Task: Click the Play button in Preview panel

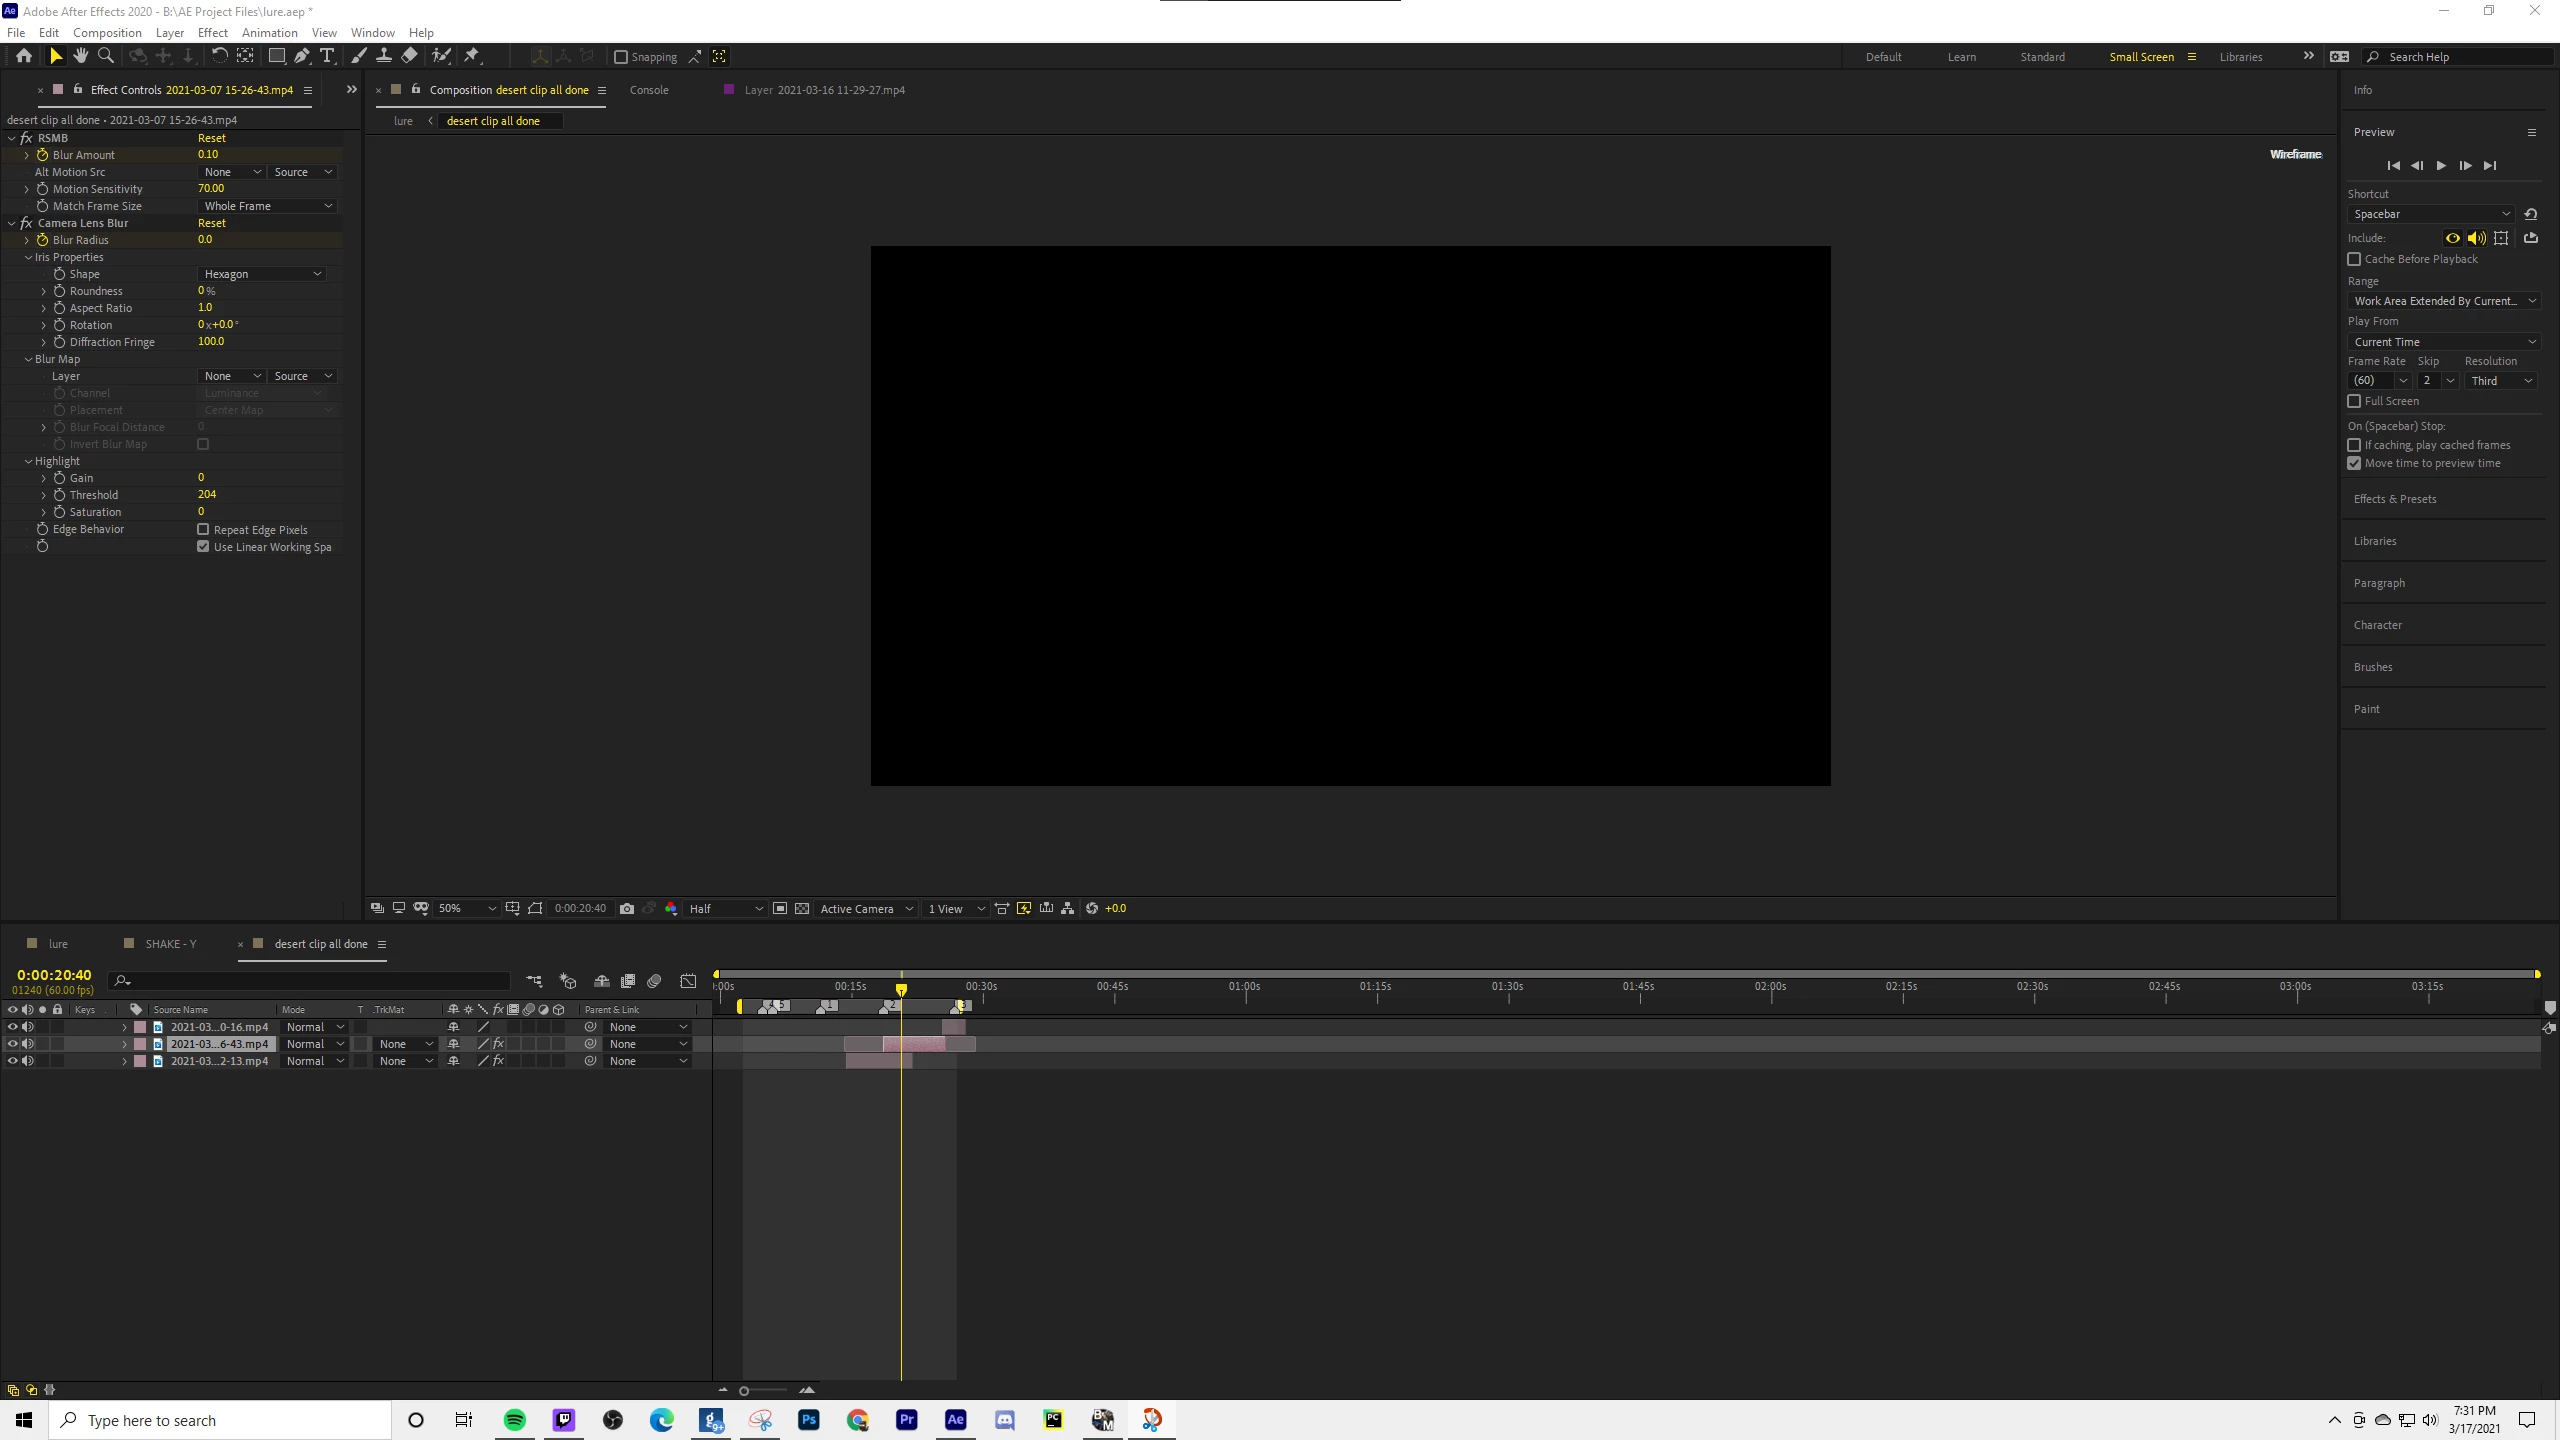Action: 2441,166
